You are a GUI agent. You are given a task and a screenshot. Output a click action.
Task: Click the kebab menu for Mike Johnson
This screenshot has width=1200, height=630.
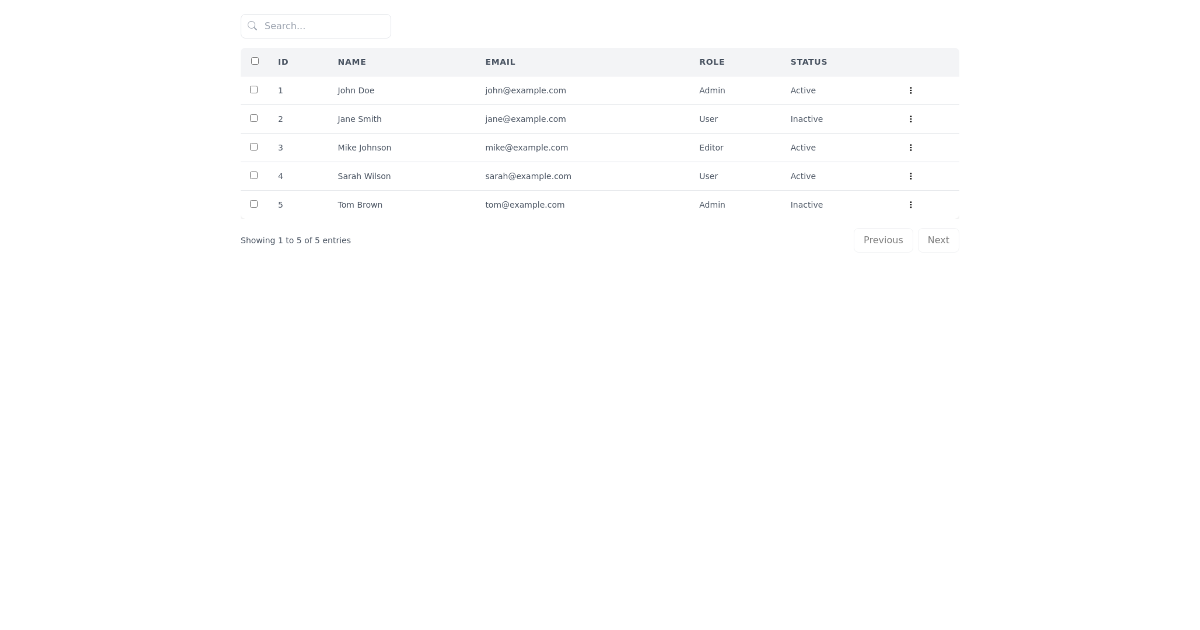[910, 147]
